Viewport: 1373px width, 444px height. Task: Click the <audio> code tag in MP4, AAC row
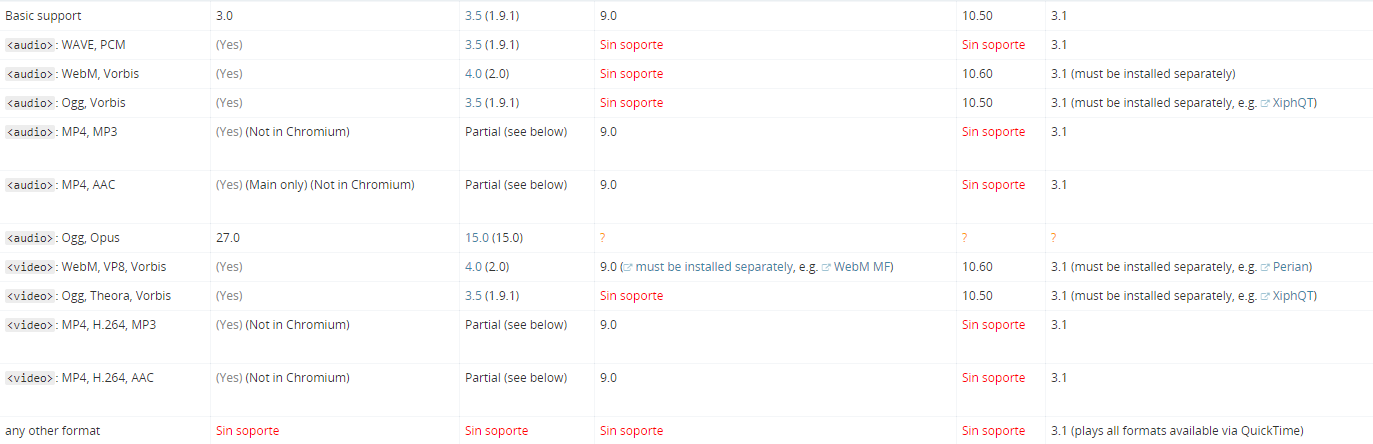point(30,185)
